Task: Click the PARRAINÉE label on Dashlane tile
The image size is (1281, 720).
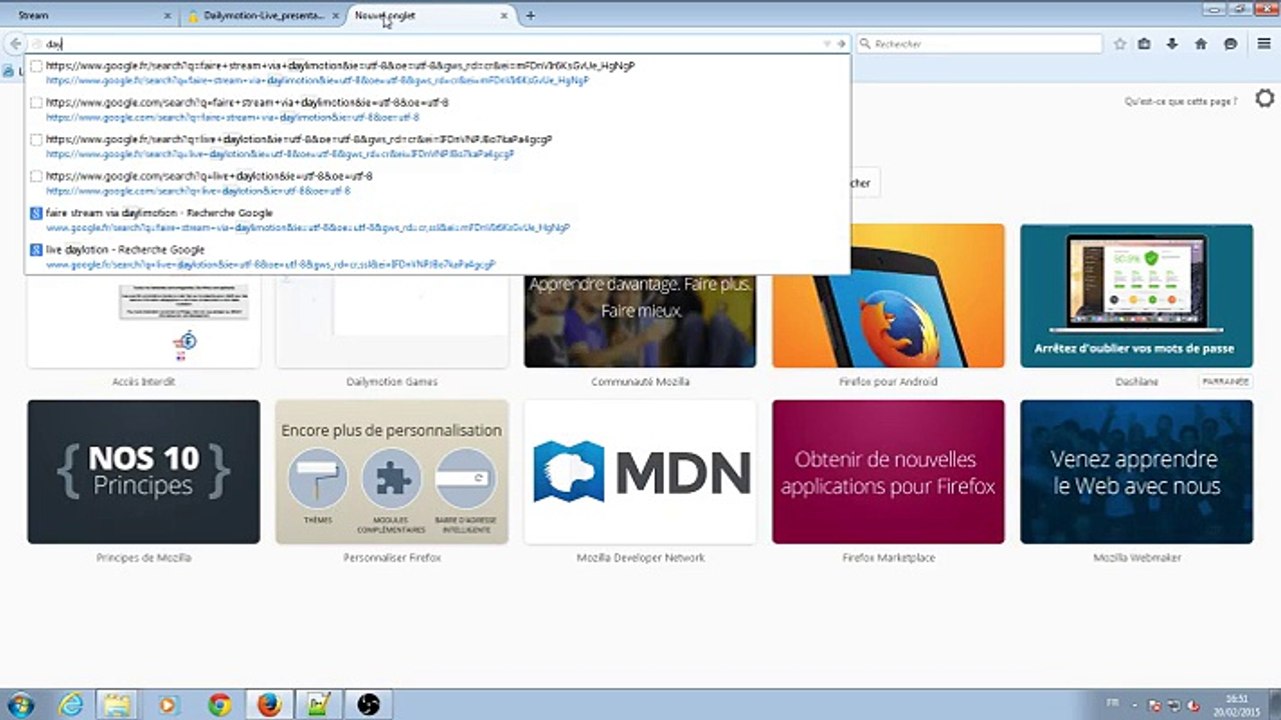Action: click(1225, 382)
